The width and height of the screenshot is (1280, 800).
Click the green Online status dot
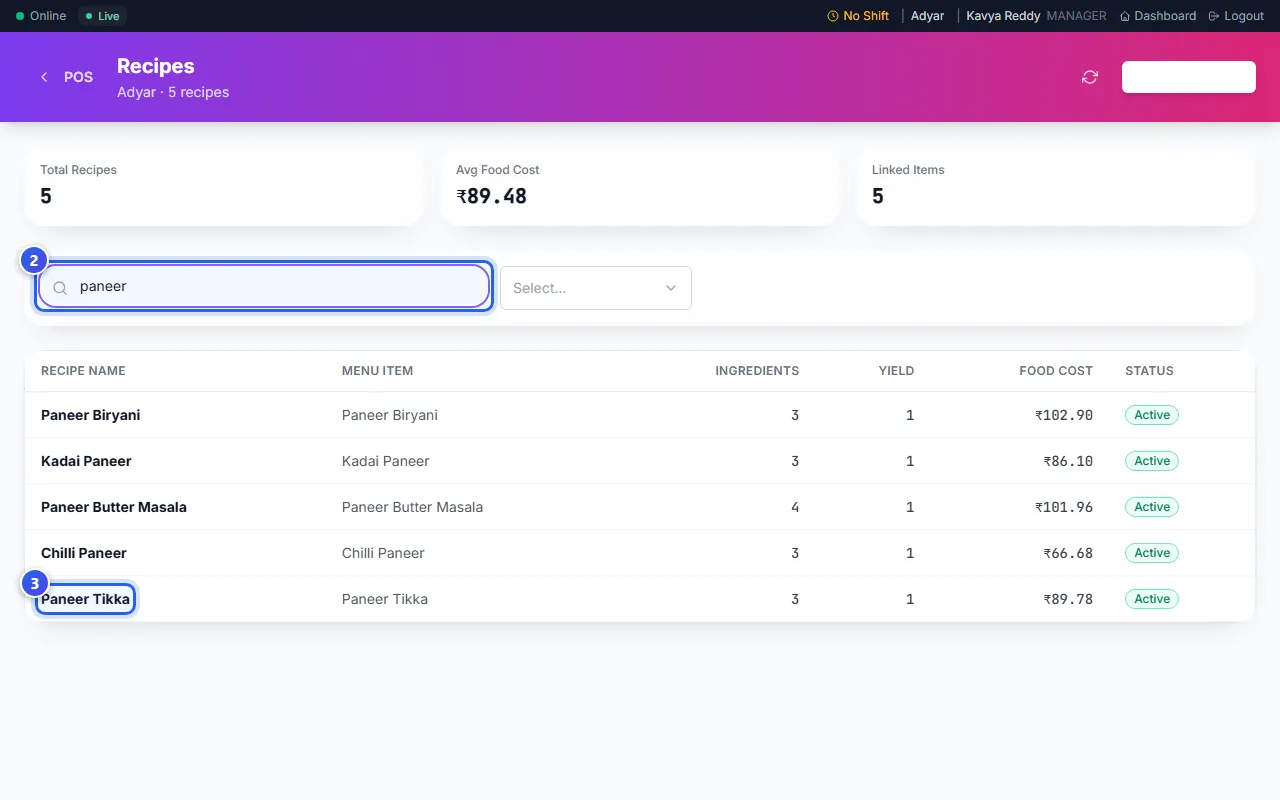tap(20, 16)
